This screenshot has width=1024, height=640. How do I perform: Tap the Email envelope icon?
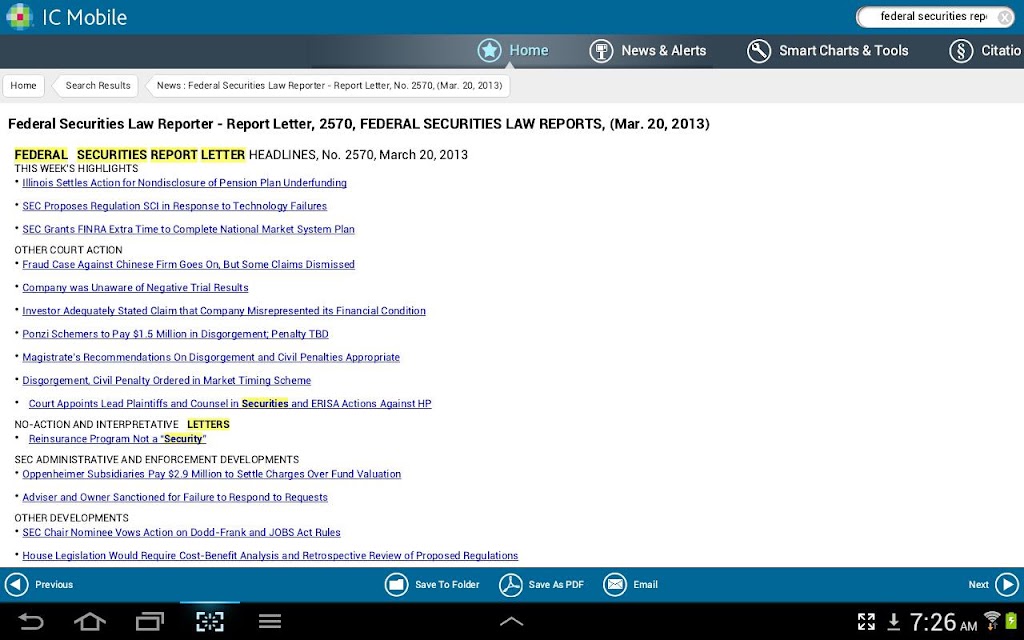(x=615, y=584)
